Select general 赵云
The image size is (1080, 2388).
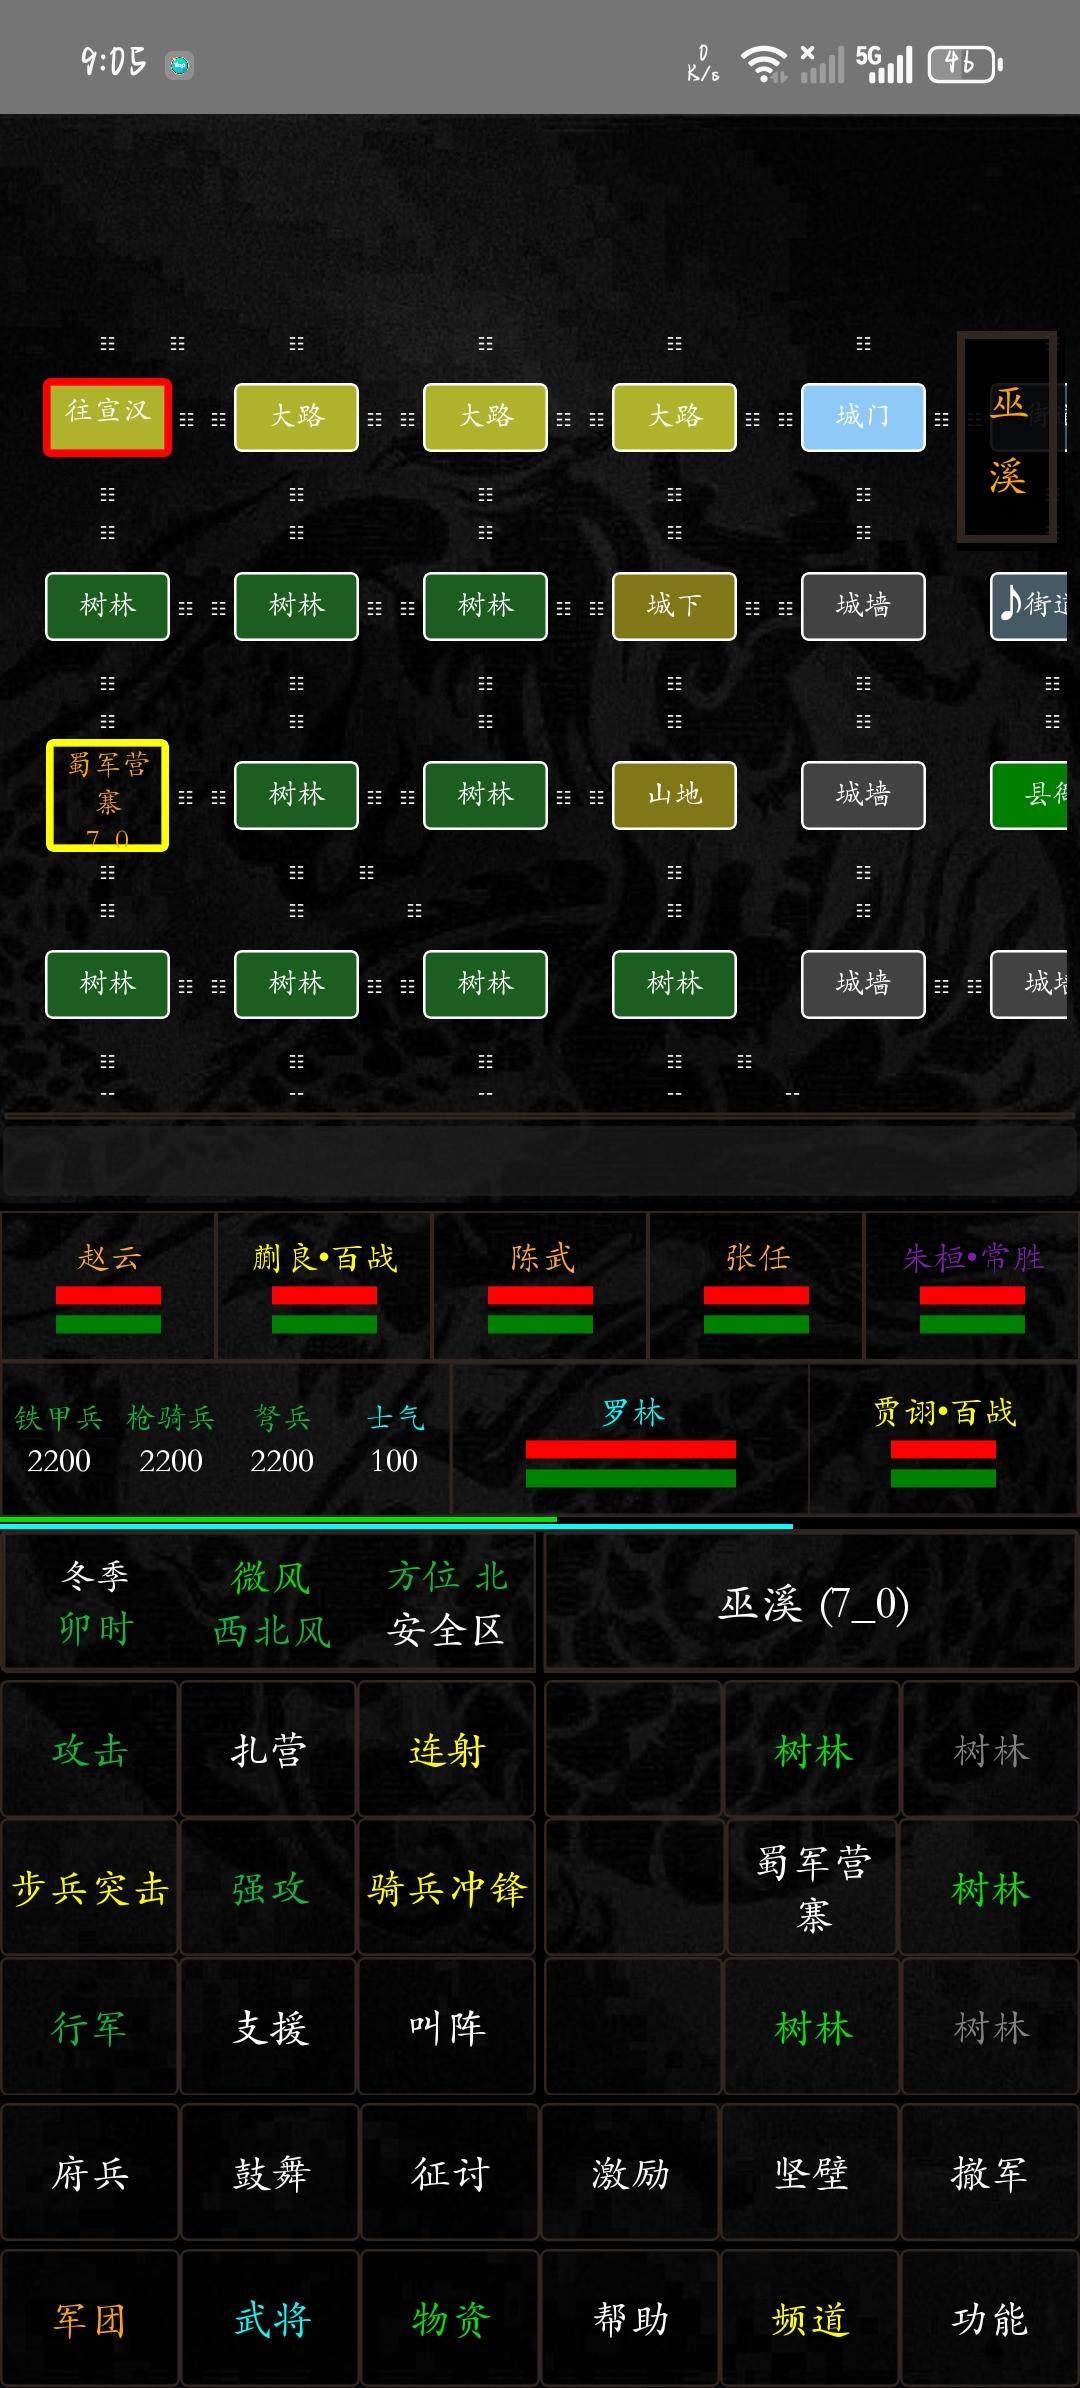[108, 1284]
